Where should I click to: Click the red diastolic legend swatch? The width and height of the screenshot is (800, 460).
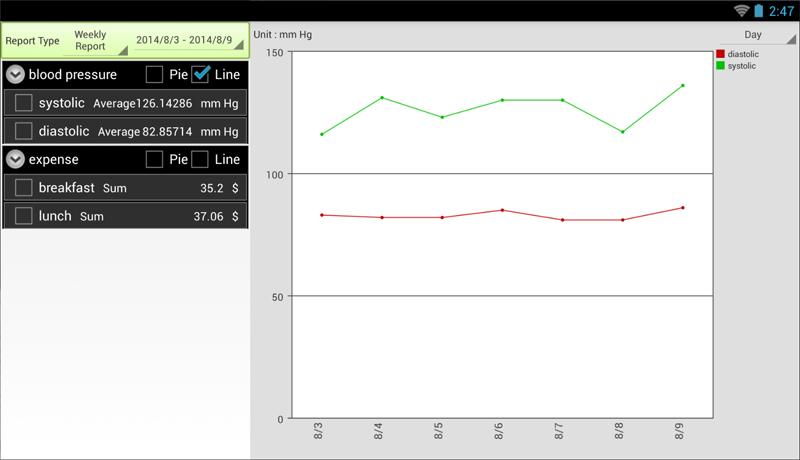click(720, 54)
